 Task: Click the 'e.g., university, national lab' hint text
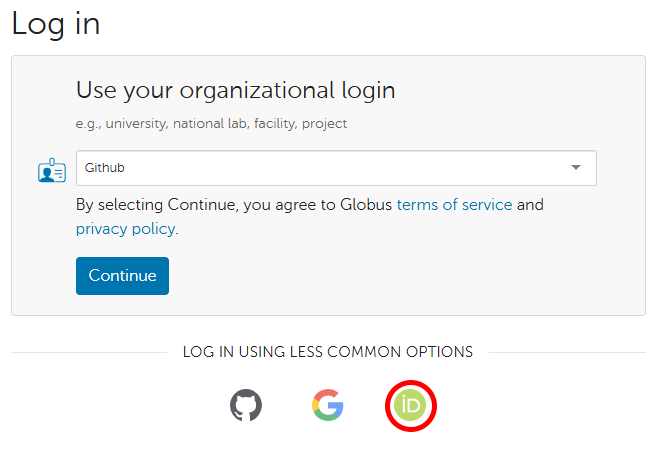[211, 124]
